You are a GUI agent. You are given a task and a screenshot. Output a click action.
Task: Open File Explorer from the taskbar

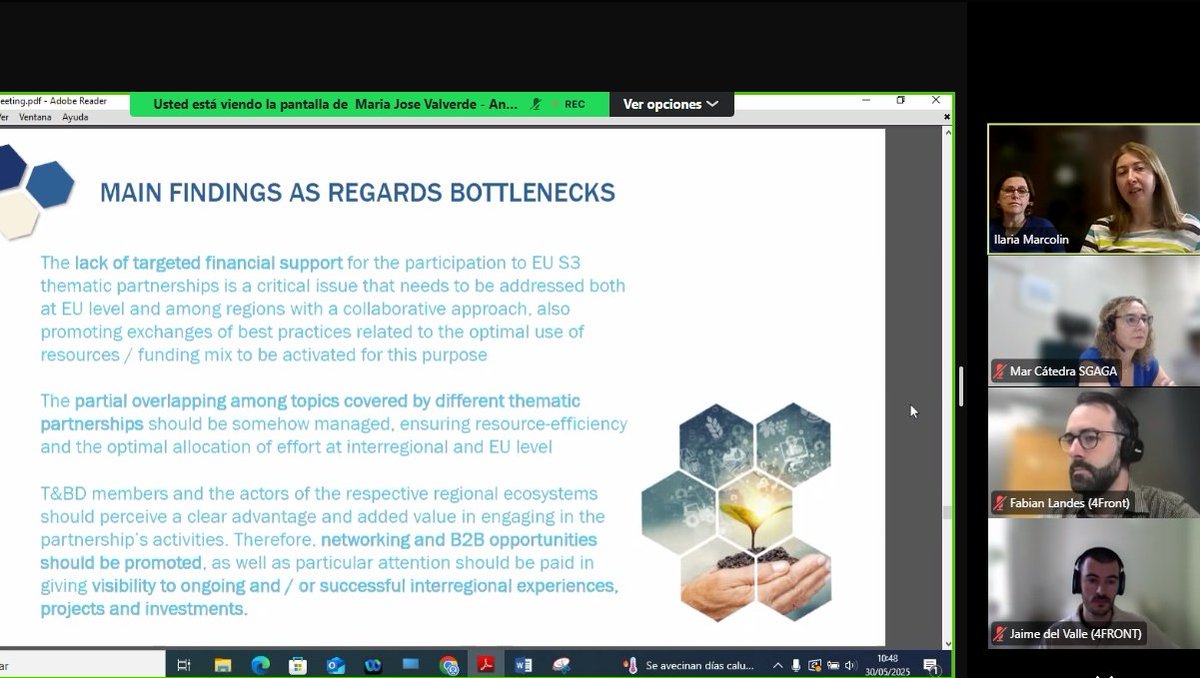coord(222,665)
